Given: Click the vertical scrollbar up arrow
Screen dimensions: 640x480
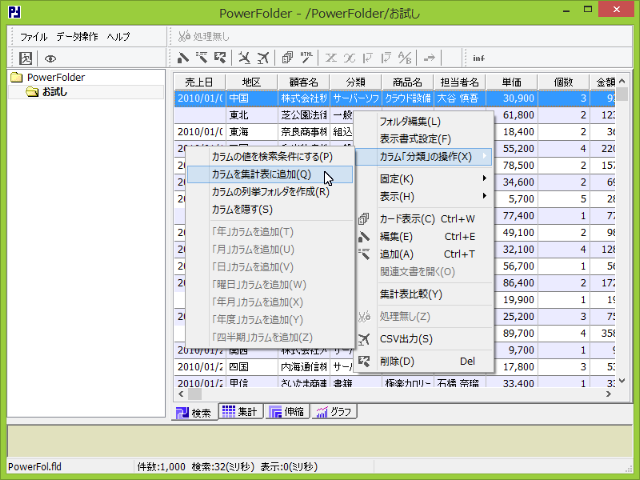Looking at the screenshot, I should click(x=622, y=81).
